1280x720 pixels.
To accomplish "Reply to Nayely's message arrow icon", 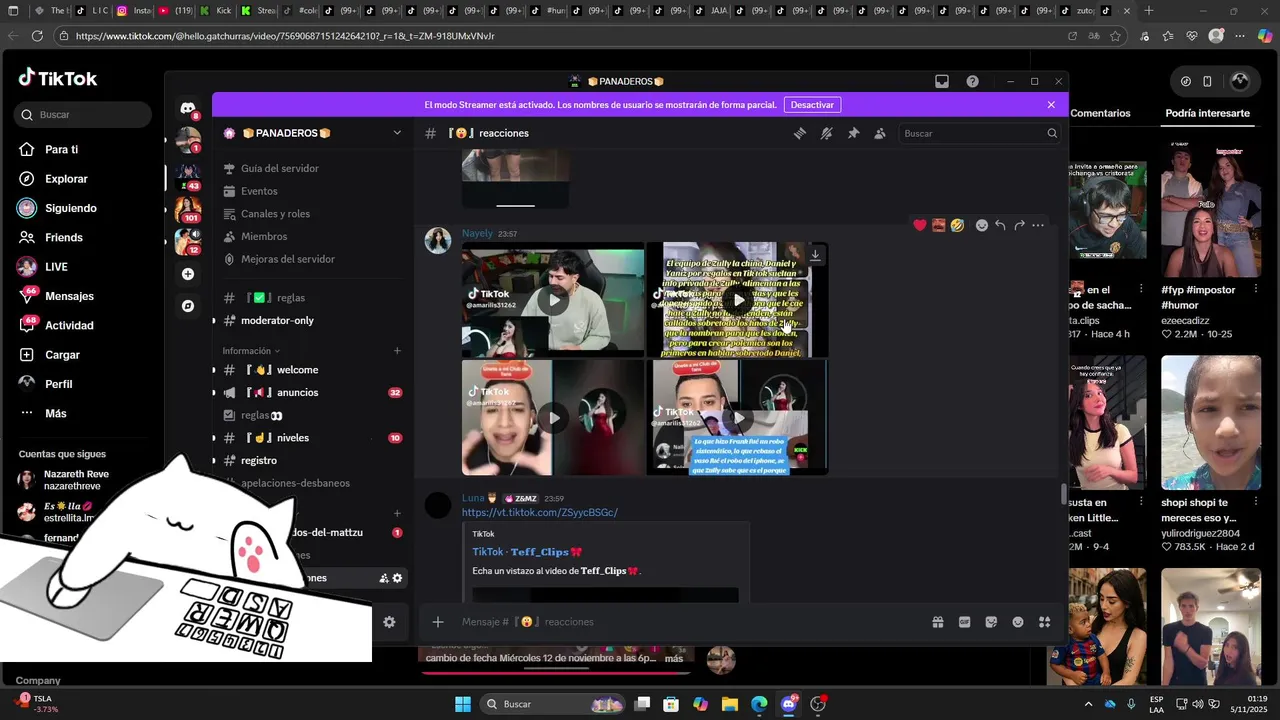I will click(1000, 225).
